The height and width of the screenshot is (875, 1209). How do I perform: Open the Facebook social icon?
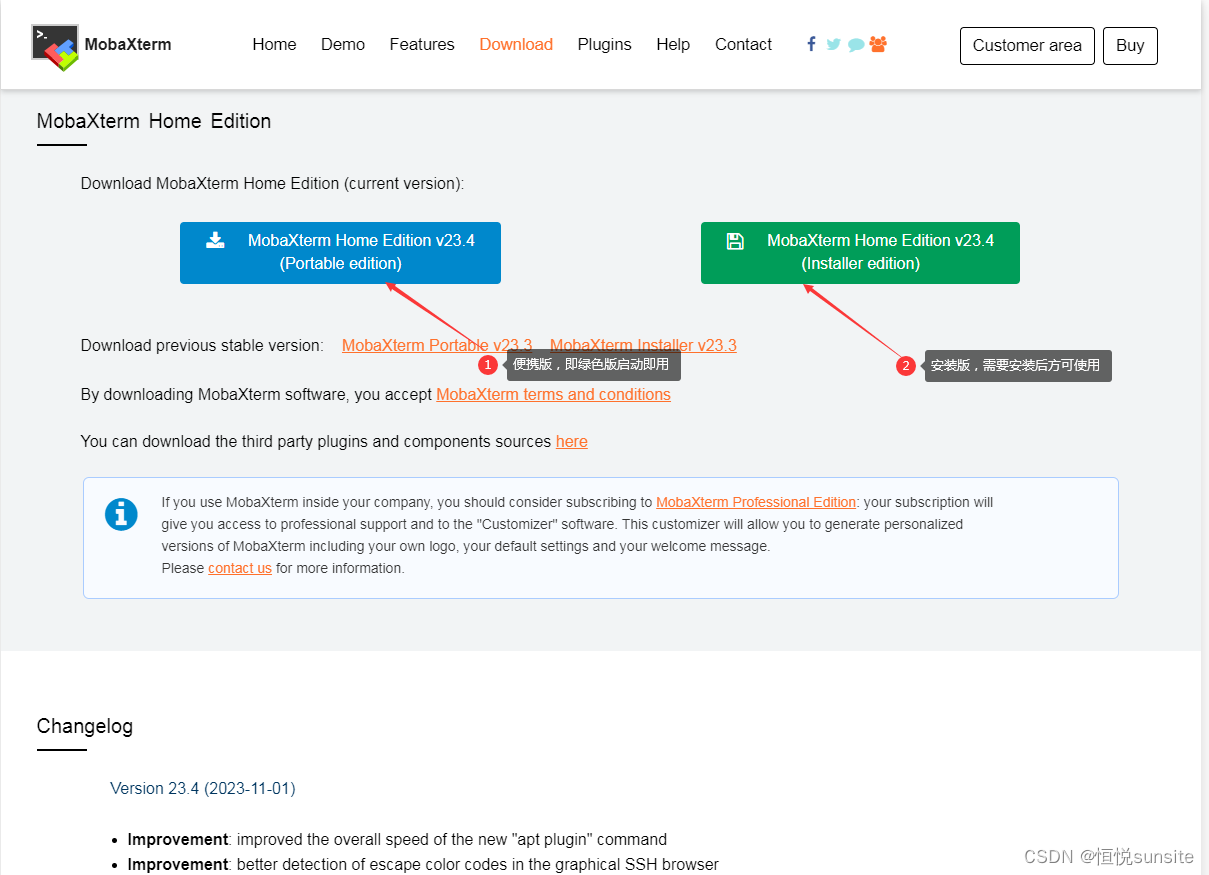pyautogui.click(x=811, y=44)
